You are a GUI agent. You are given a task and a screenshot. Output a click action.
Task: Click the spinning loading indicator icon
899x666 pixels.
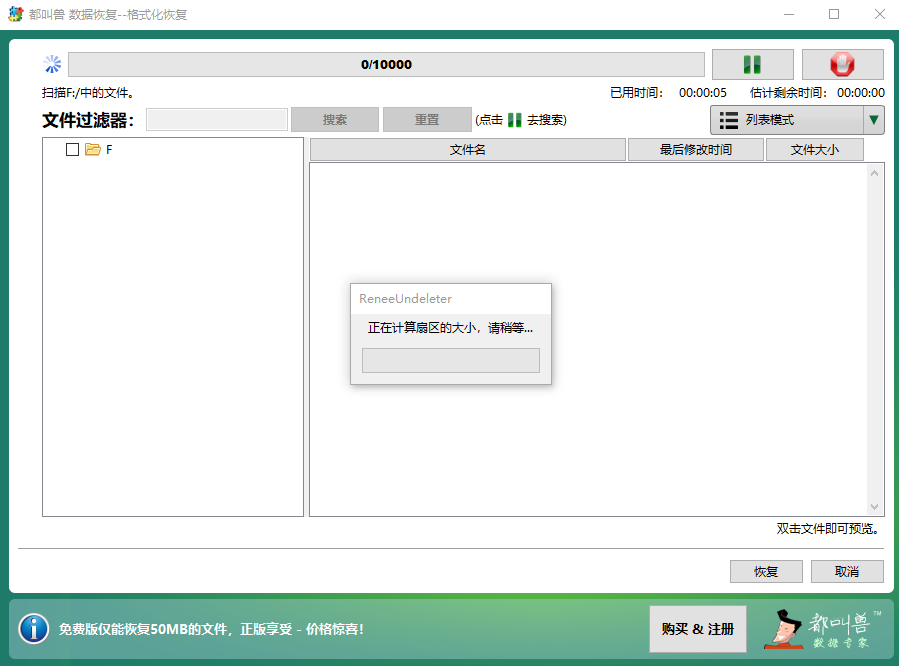(52, 64)
